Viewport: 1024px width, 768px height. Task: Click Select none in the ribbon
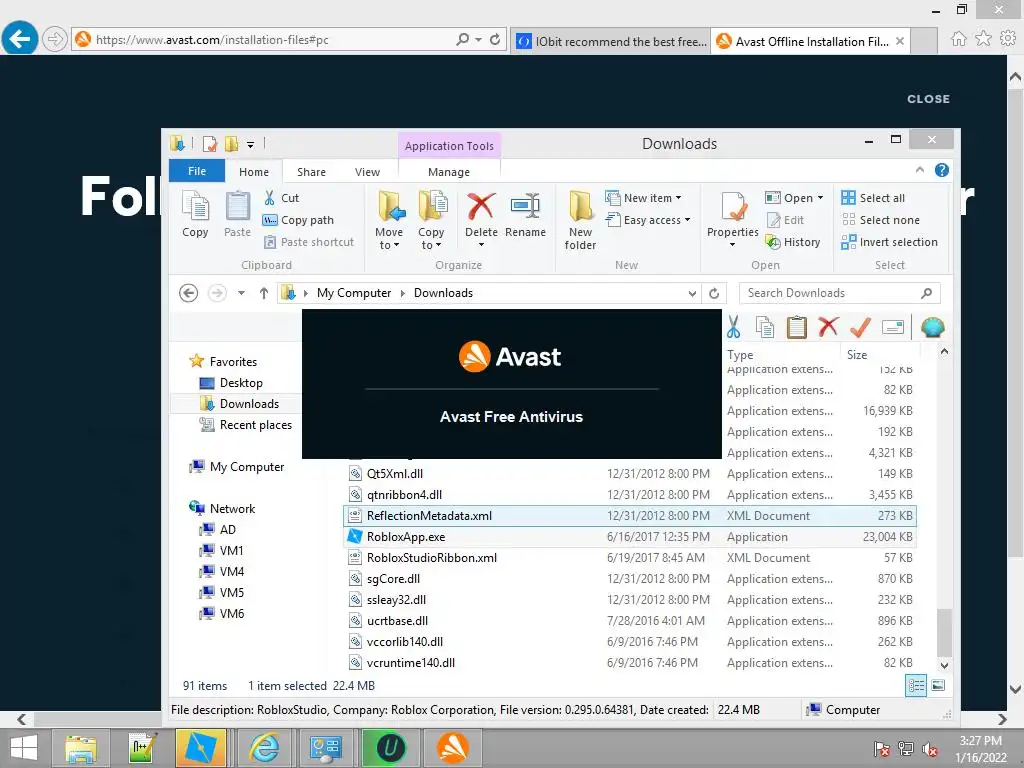pyautogui.click(x=880, y=220)
